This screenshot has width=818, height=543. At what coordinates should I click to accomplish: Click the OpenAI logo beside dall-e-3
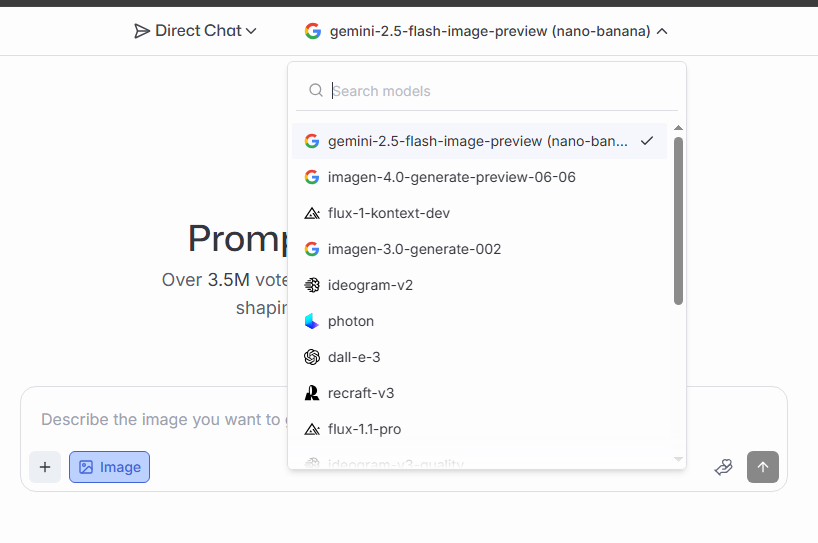[312, 357]
